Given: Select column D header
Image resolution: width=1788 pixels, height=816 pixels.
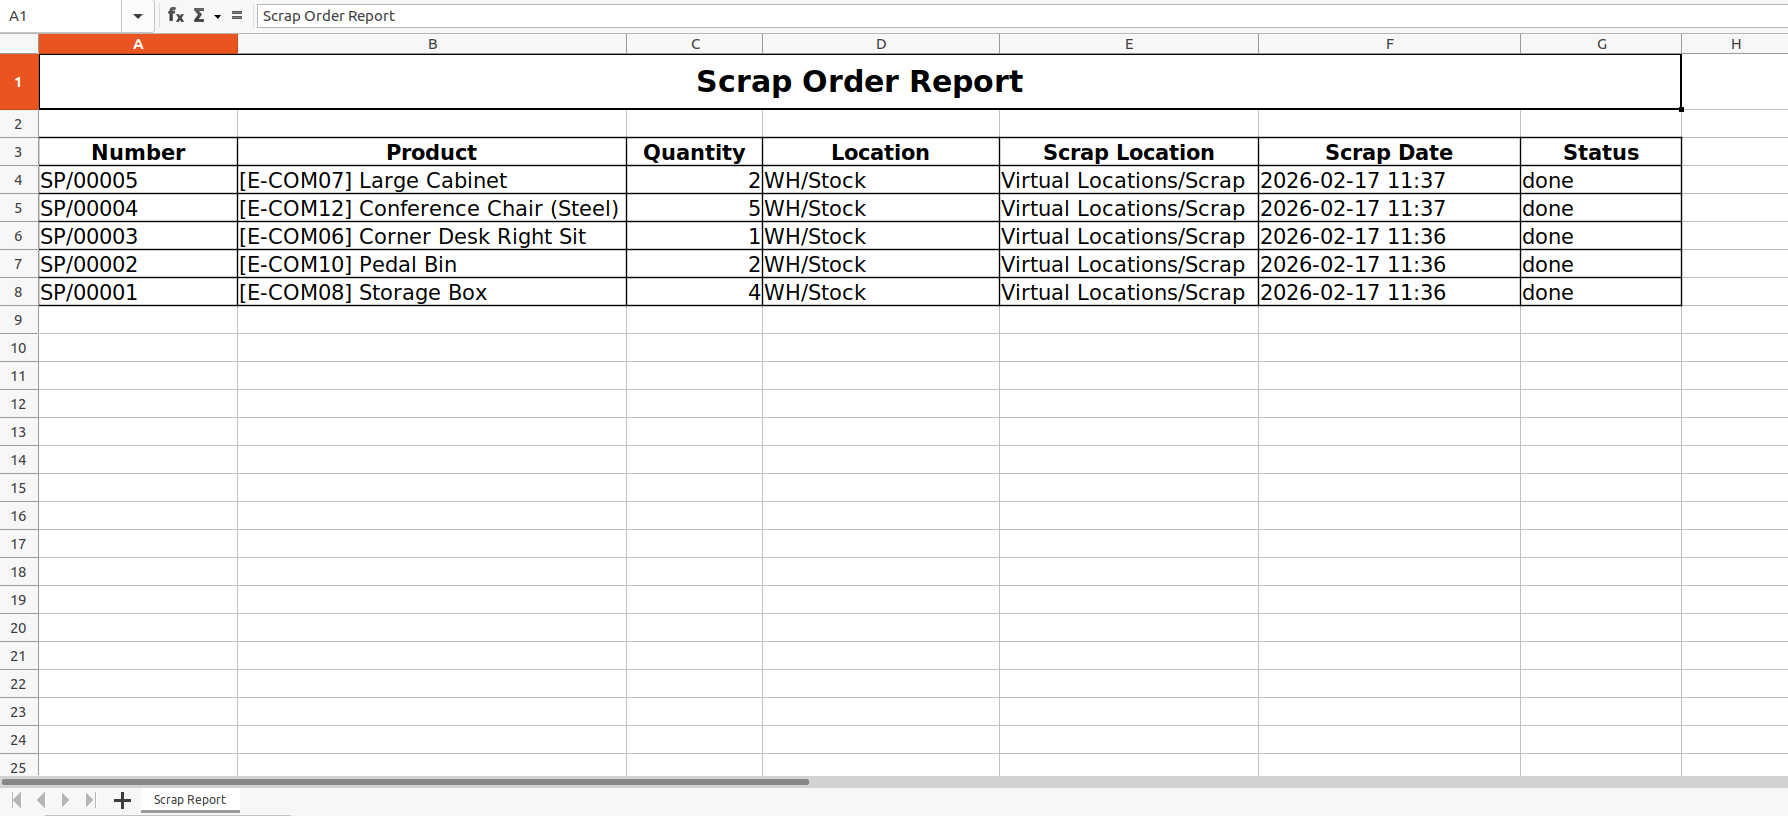Looking at the screenshot, I should pyautogui.click(x=881, y=44).
